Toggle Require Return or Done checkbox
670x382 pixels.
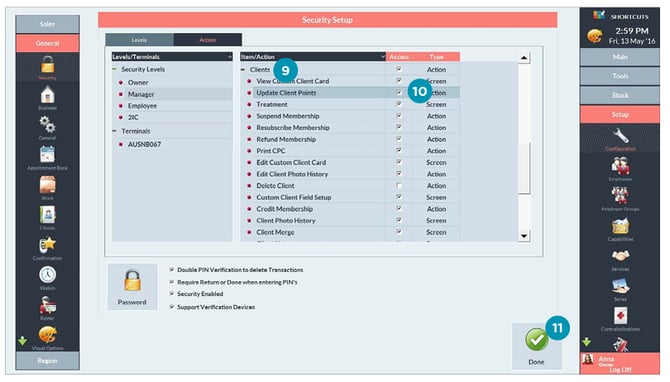pos(172,282)
